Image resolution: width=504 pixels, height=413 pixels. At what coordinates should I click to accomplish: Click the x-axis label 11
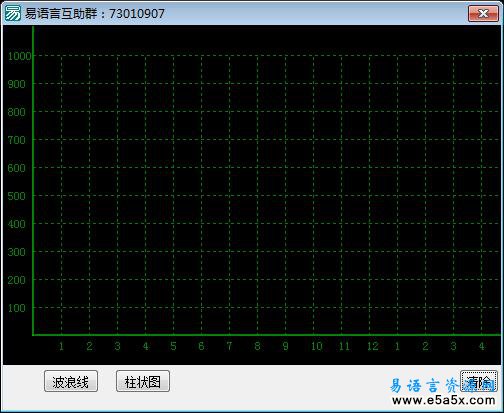344,346
